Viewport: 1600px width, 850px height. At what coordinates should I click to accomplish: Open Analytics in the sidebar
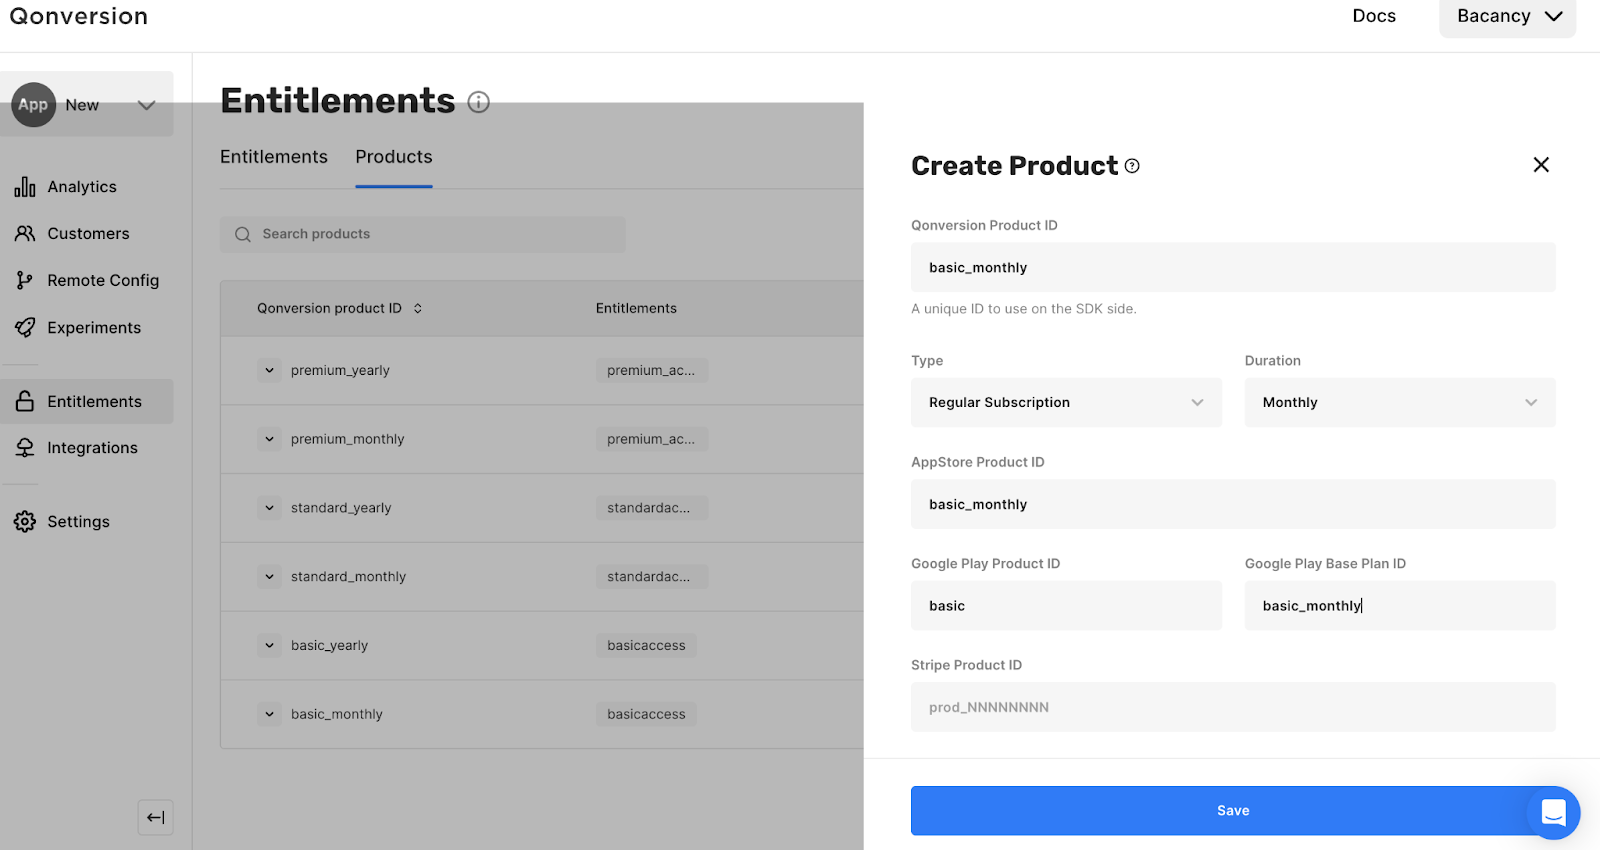coord(82,187)
